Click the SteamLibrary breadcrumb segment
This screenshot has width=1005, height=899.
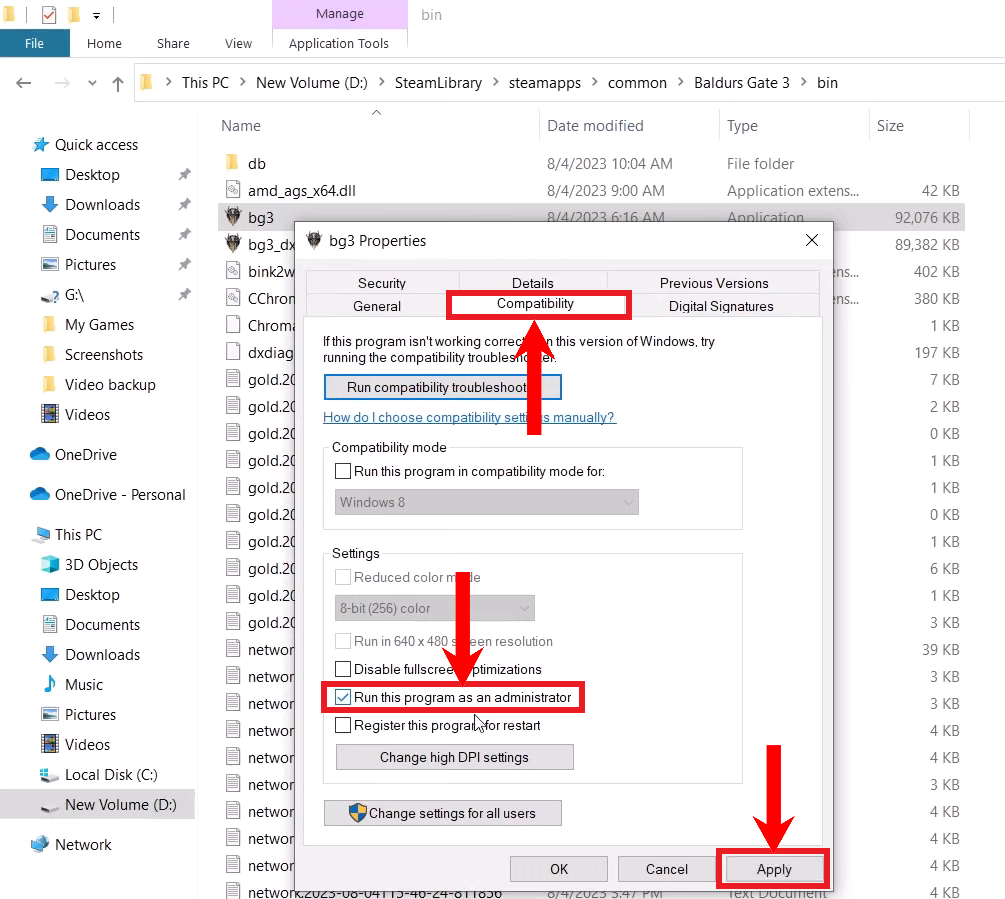coord(438,83)
